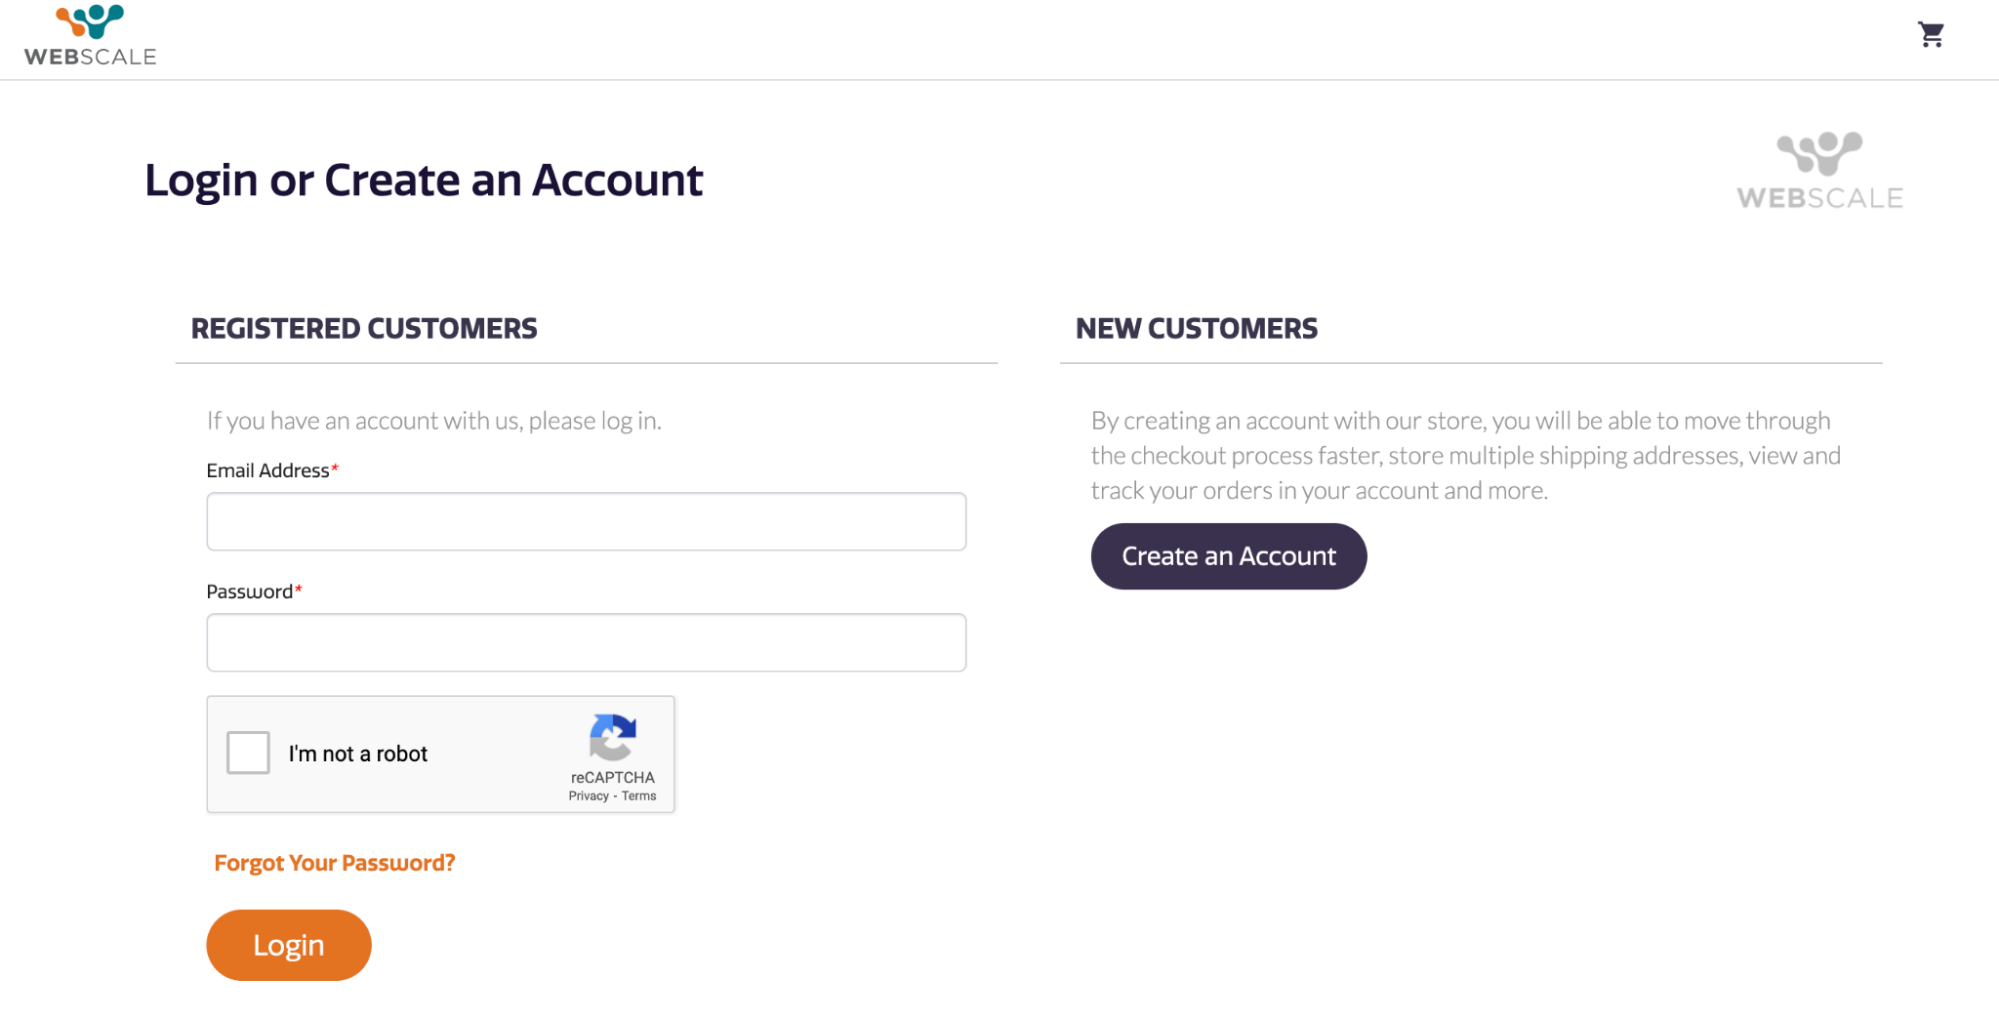
Task: Click the "I'm not a robot" label text
Action: pos(358,754)
